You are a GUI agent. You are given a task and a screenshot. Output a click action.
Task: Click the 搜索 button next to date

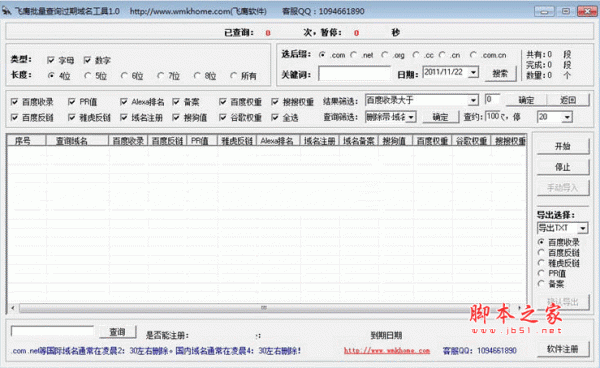(x=500, y=73)
